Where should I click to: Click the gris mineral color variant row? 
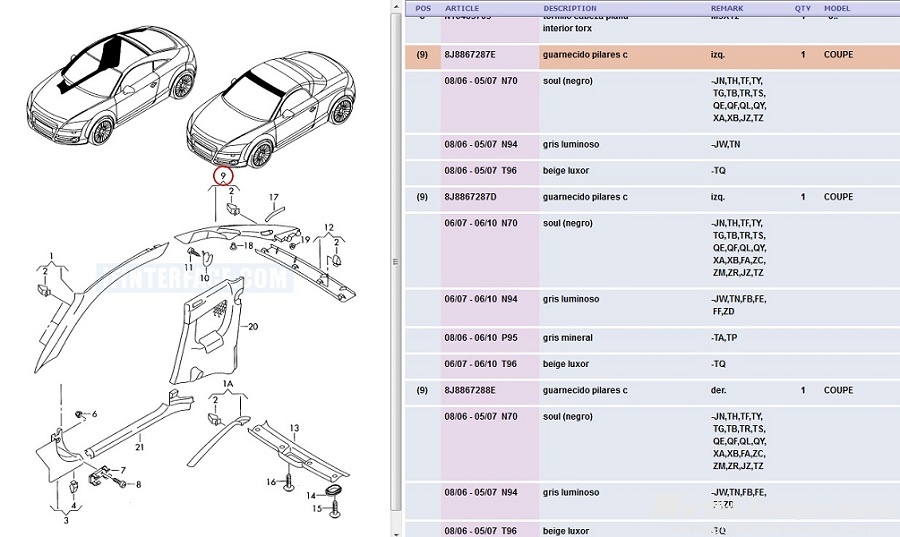(567, 338)
